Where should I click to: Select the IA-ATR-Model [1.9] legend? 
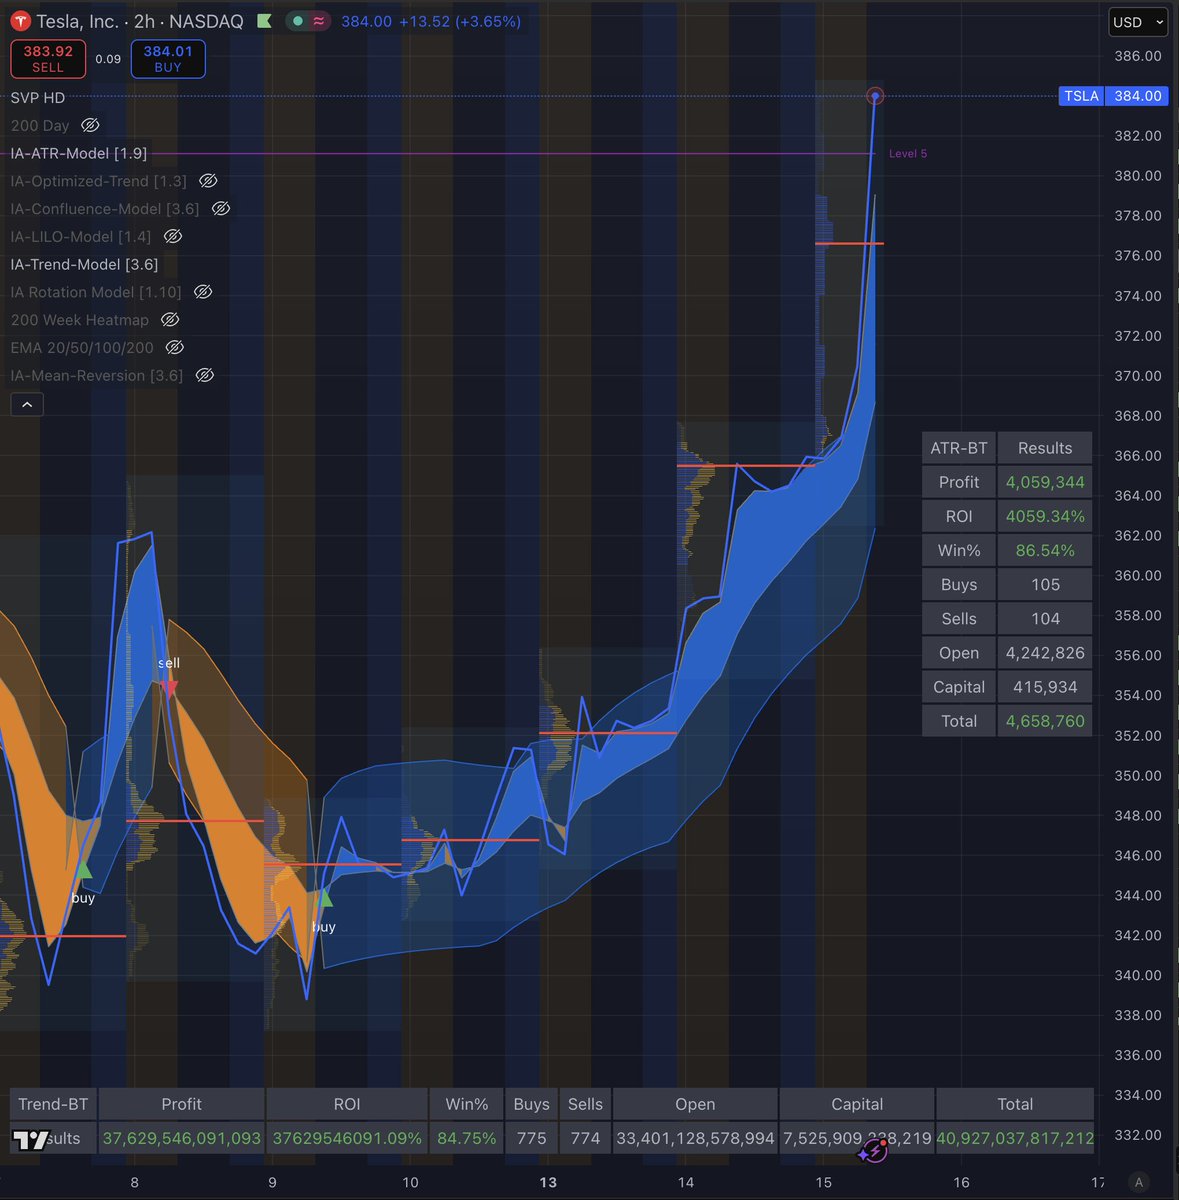(x=79, y=153)
